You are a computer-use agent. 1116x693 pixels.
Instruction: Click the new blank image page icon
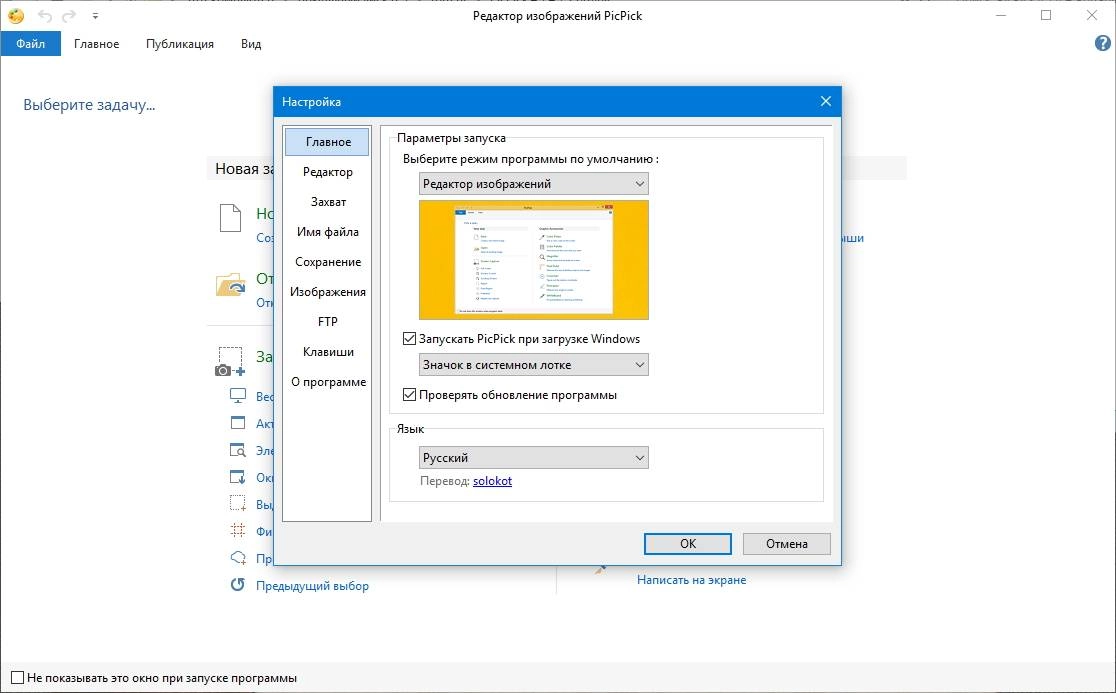231,218
